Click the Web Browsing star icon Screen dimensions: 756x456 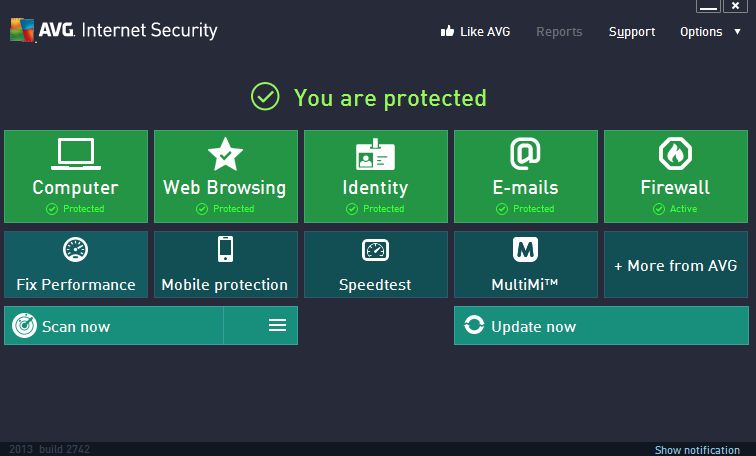coord(225,154)
